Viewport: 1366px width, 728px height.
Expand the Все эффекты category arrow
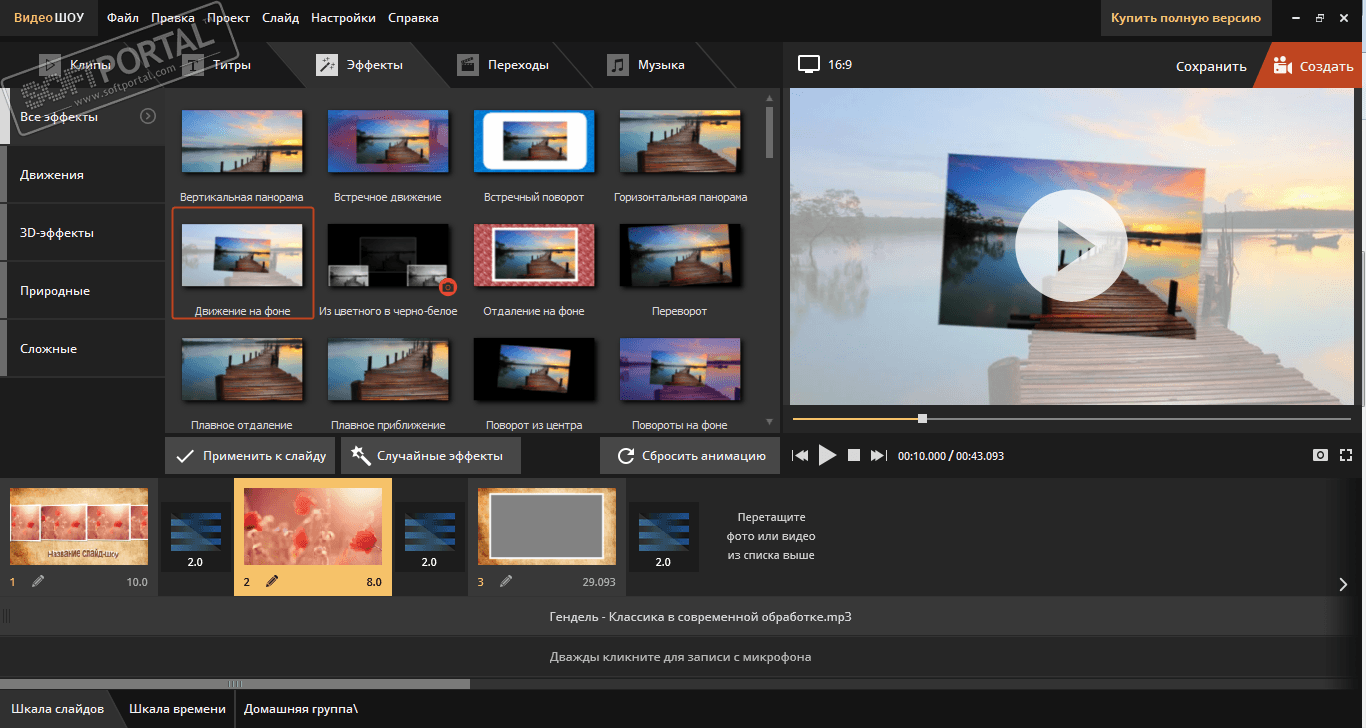[148, 117]
